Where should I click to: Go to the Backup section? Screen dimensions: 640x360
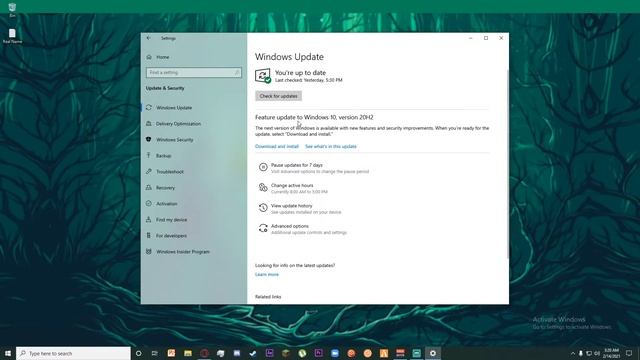(x=163, y=156)
